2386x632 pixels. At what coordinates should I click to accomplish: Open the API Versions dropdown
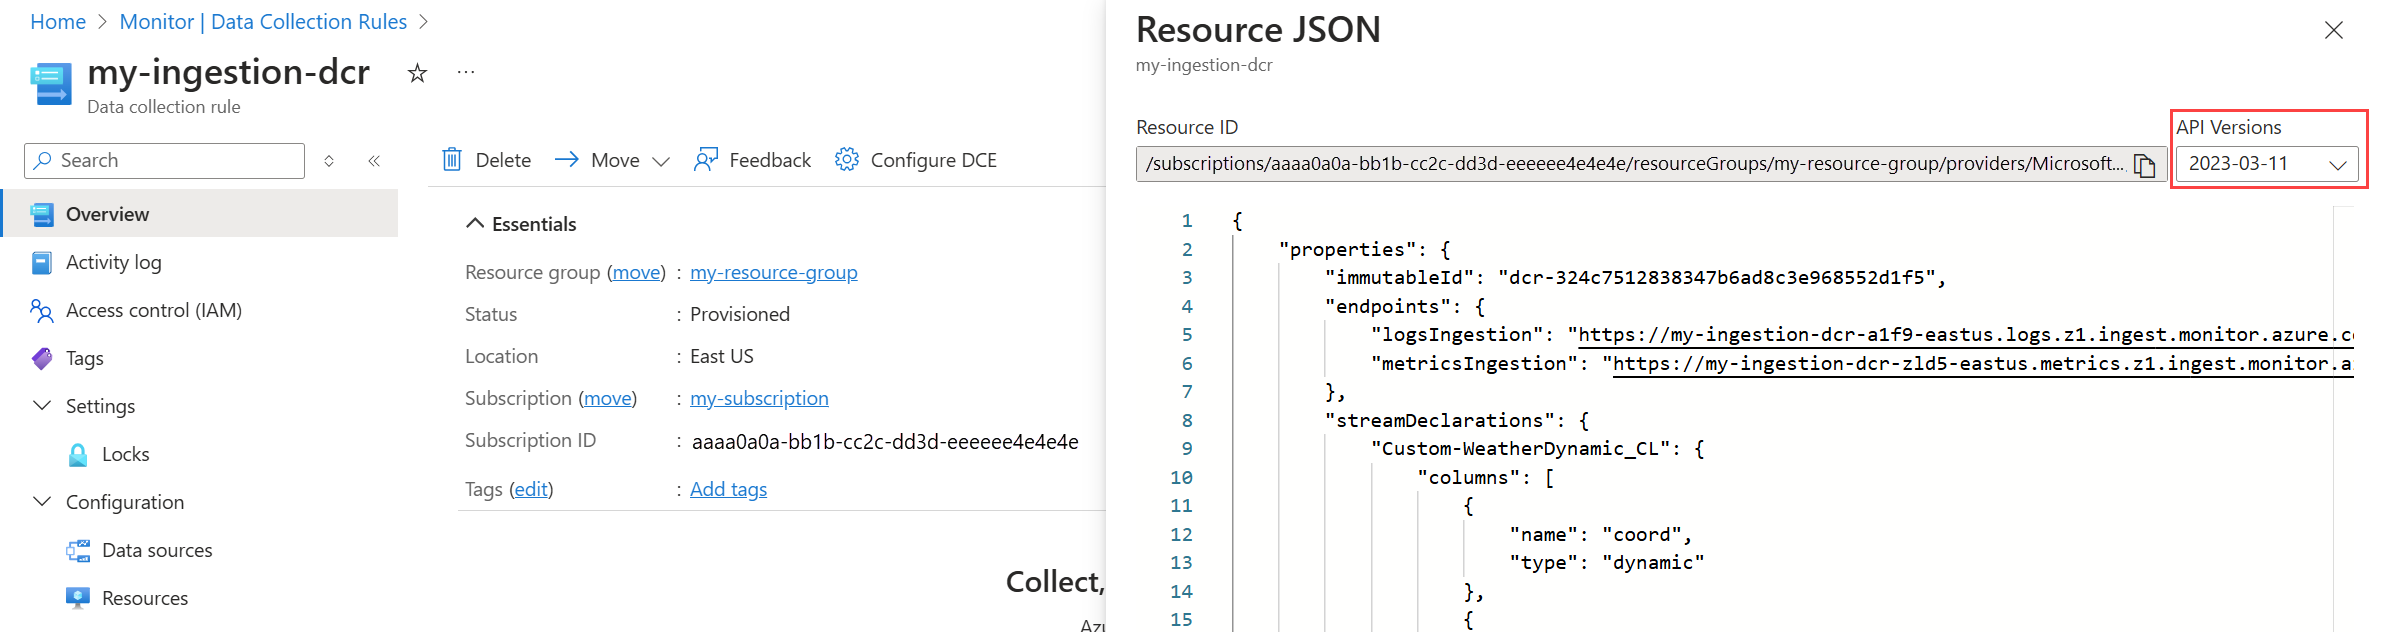coord(2266,164)
